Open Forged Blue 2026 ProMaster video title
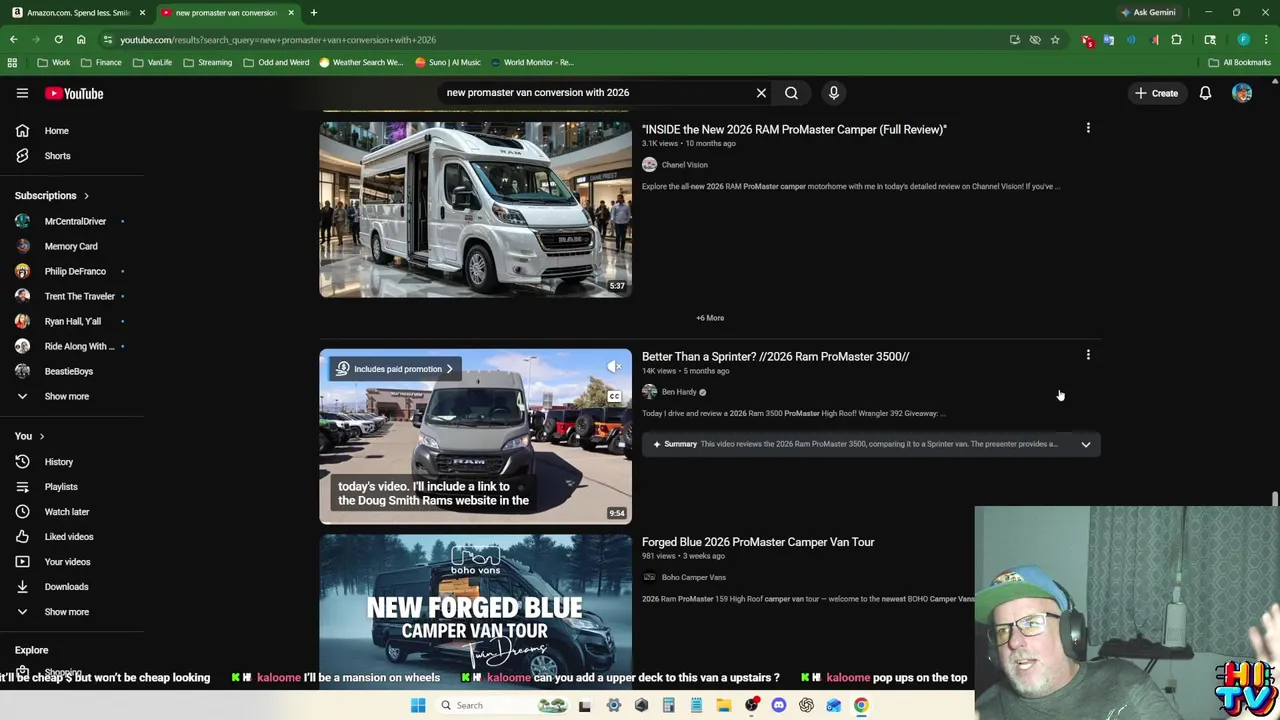This screenshot has width=1280, height=720. click(x=758, y=542)
